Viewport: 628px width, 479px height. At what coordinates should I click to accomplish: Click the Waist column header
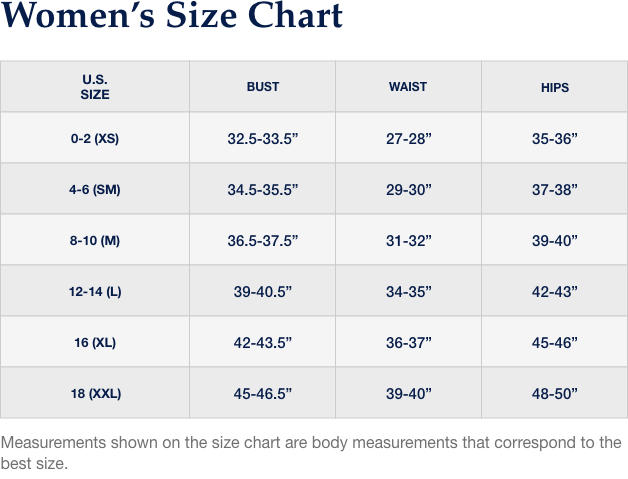click(x=408, y=87)
